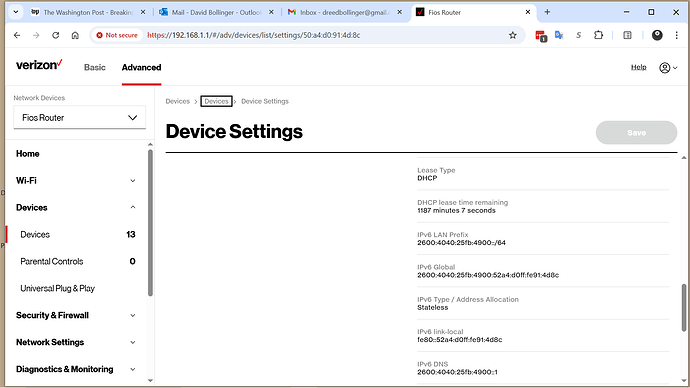
Task: Click the browser forward arrow
Action: 36,35
